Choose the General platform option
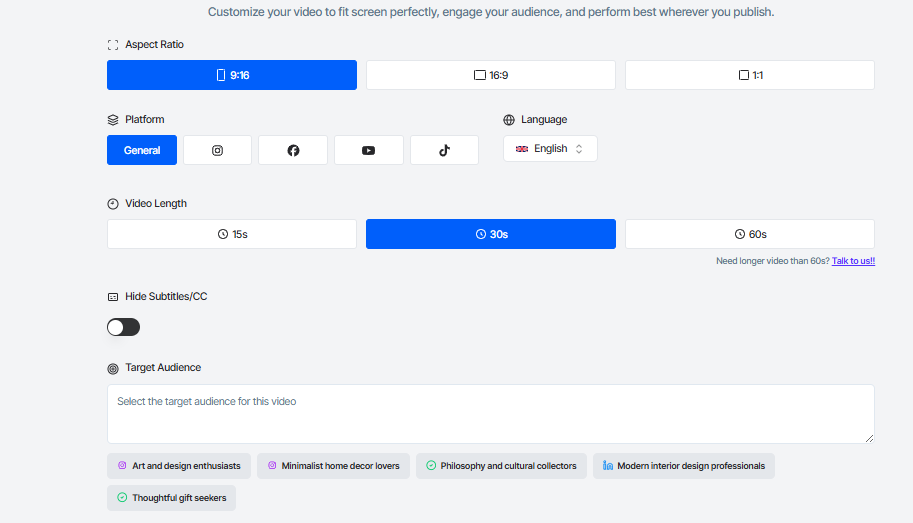 coord(142,150)
